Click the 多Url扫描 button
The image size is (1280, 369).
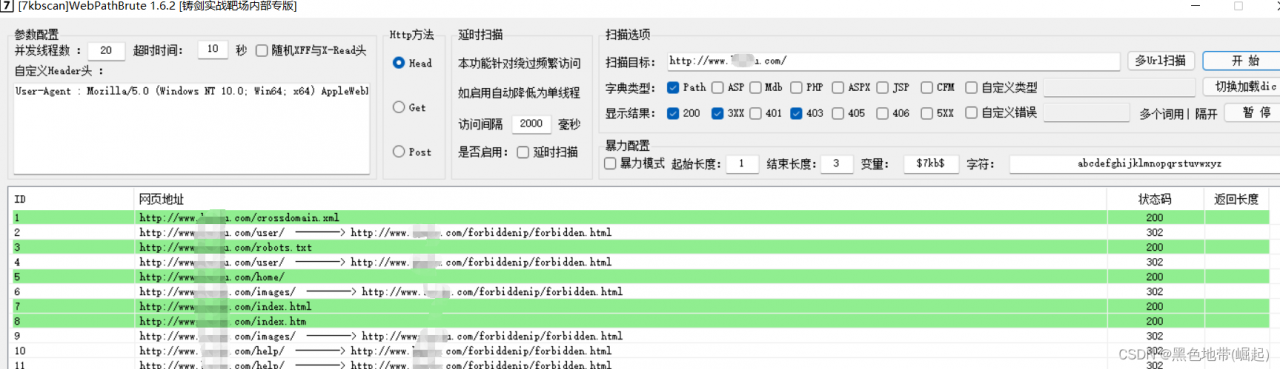coord(1160,61)
